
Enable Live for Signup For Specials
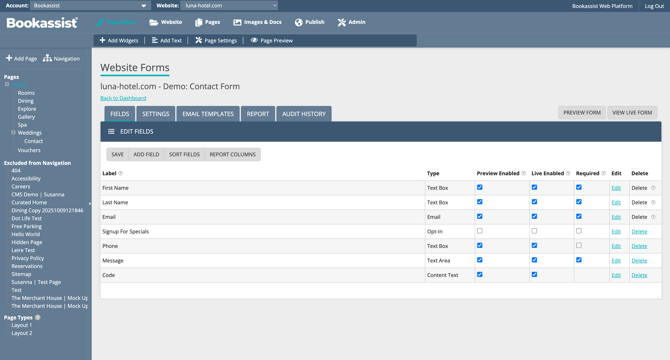[x=535, y=231]
